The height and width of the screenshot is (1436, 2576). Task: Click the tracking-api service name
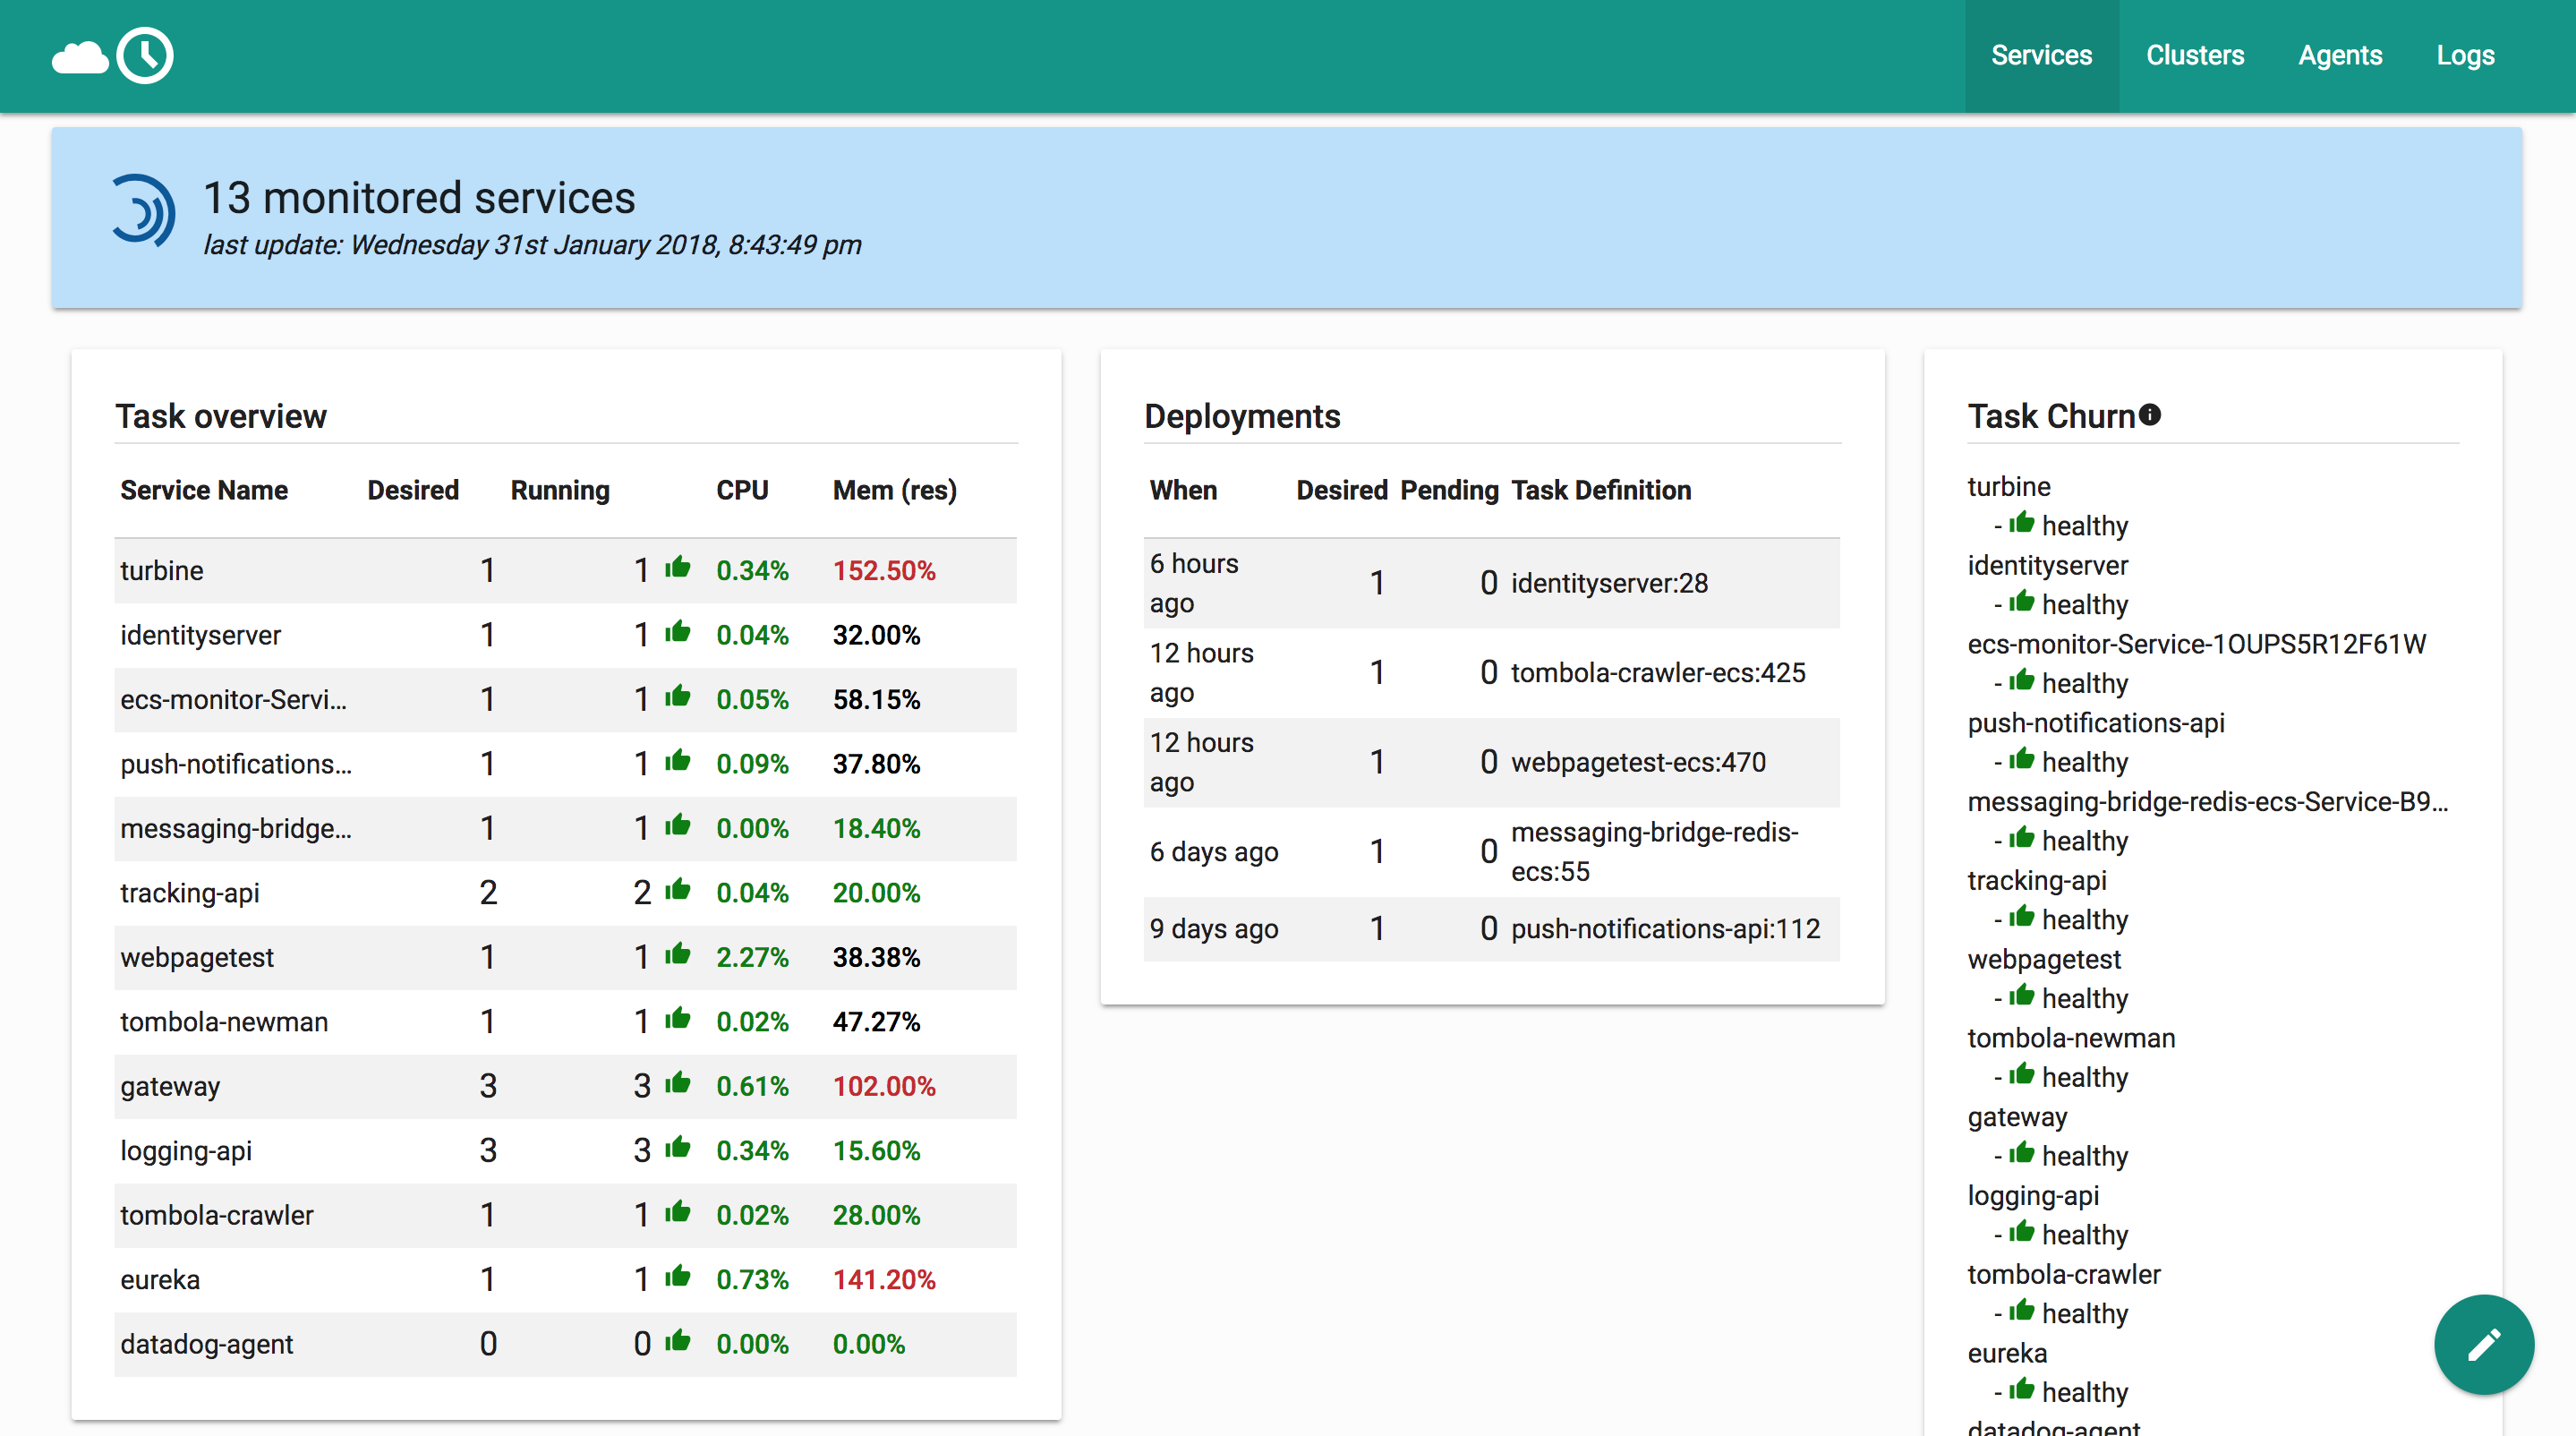190,893
